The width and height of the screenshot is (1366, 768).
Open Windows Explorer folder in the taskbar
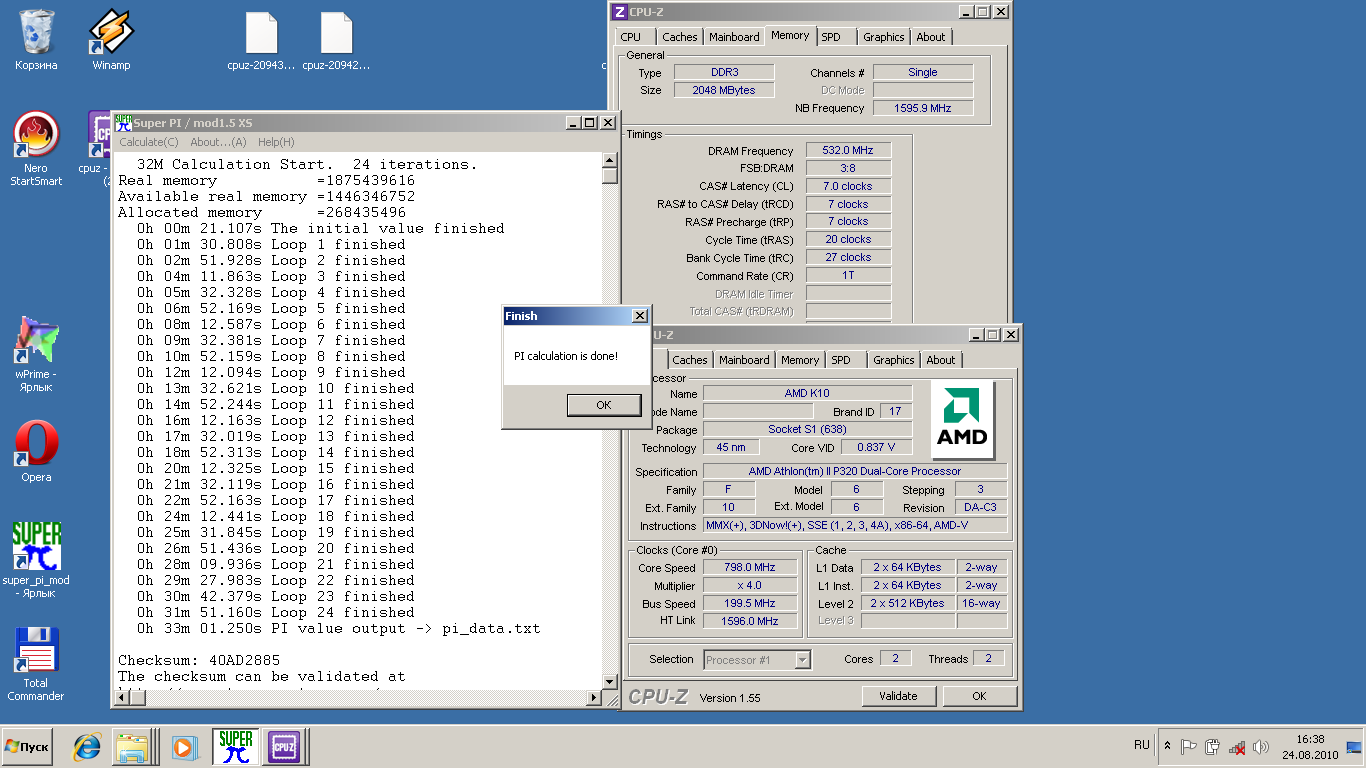(133, 746)
